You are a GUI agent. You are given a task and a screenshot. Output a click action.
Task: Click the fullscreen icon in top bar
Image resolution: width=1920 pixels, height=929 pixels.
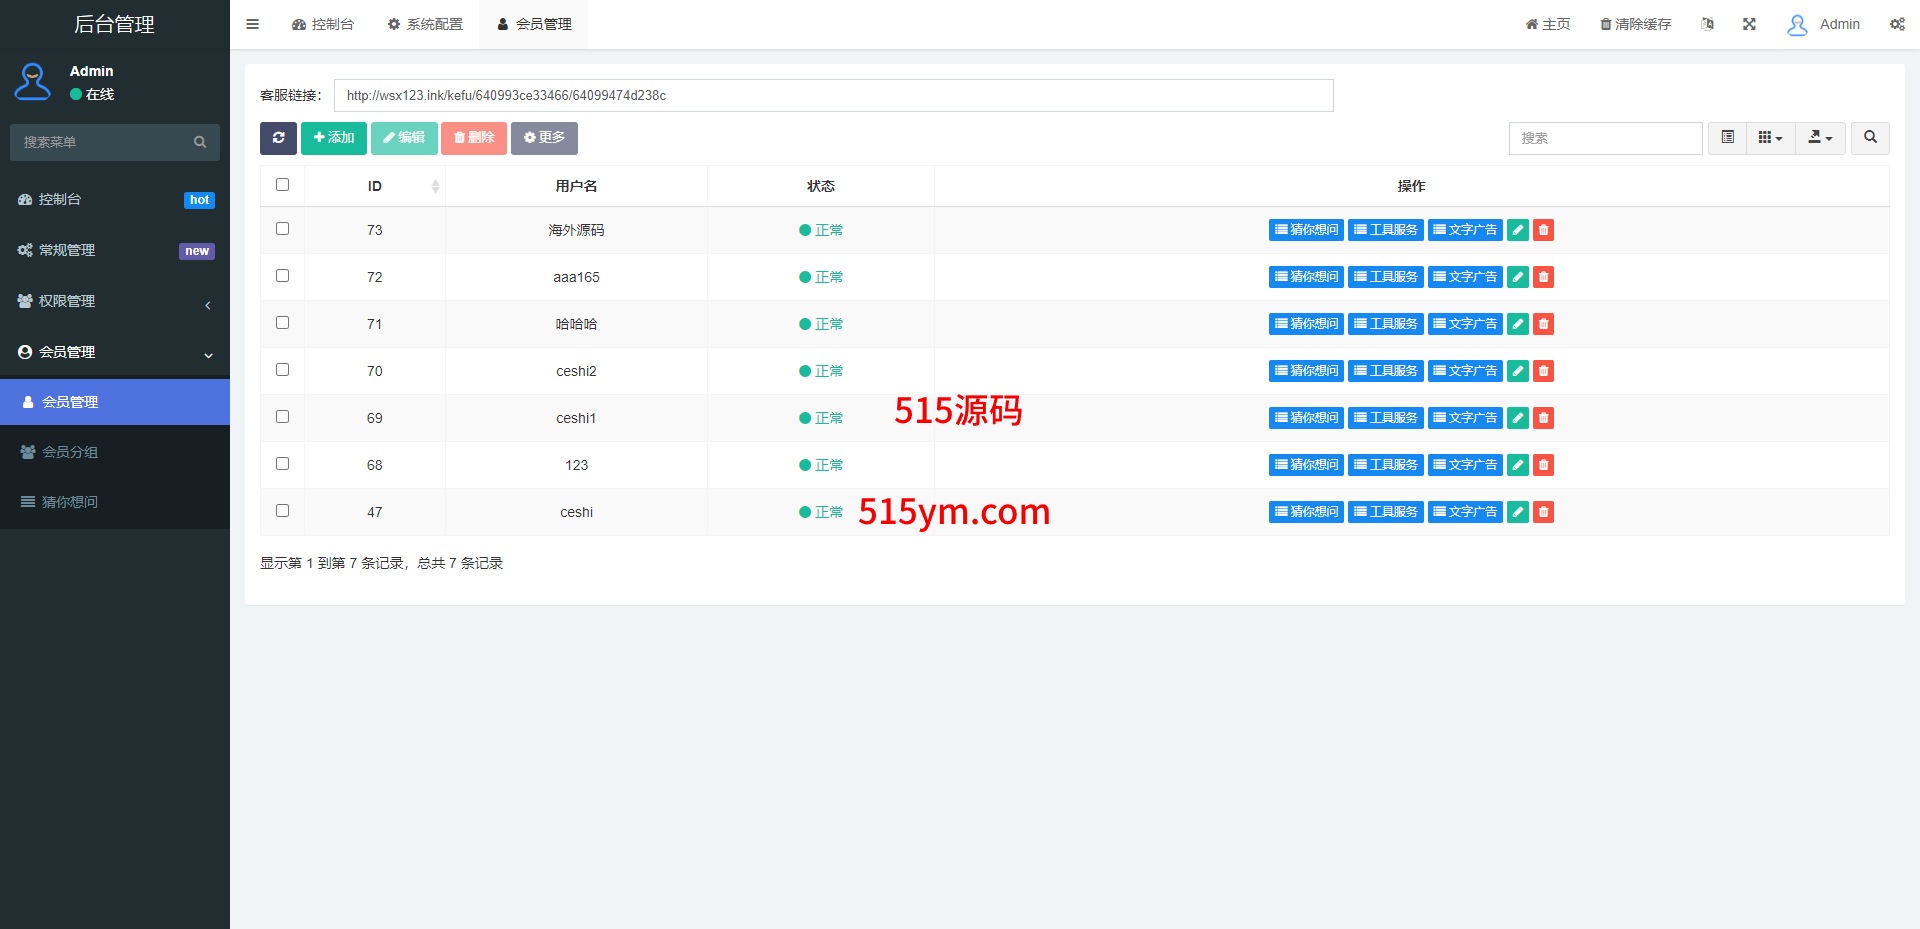(x=1749, y=24)
